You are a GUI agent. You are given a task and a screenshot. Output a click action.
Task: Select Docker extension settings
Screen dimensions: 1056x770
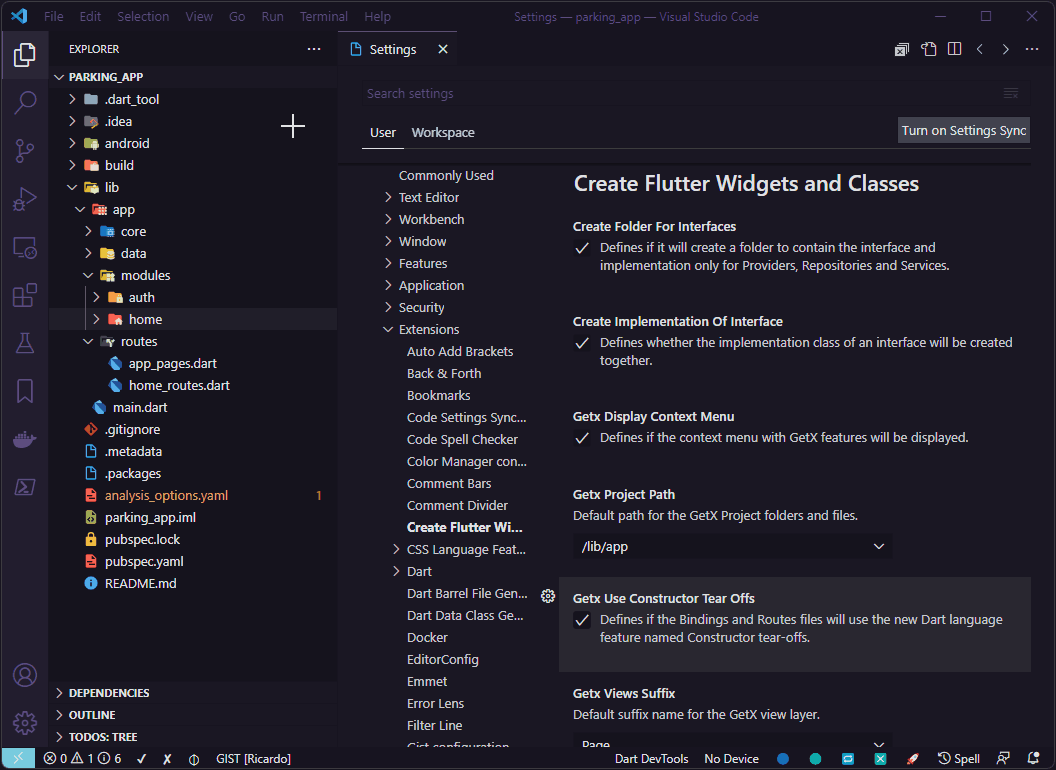click(427, 637)
